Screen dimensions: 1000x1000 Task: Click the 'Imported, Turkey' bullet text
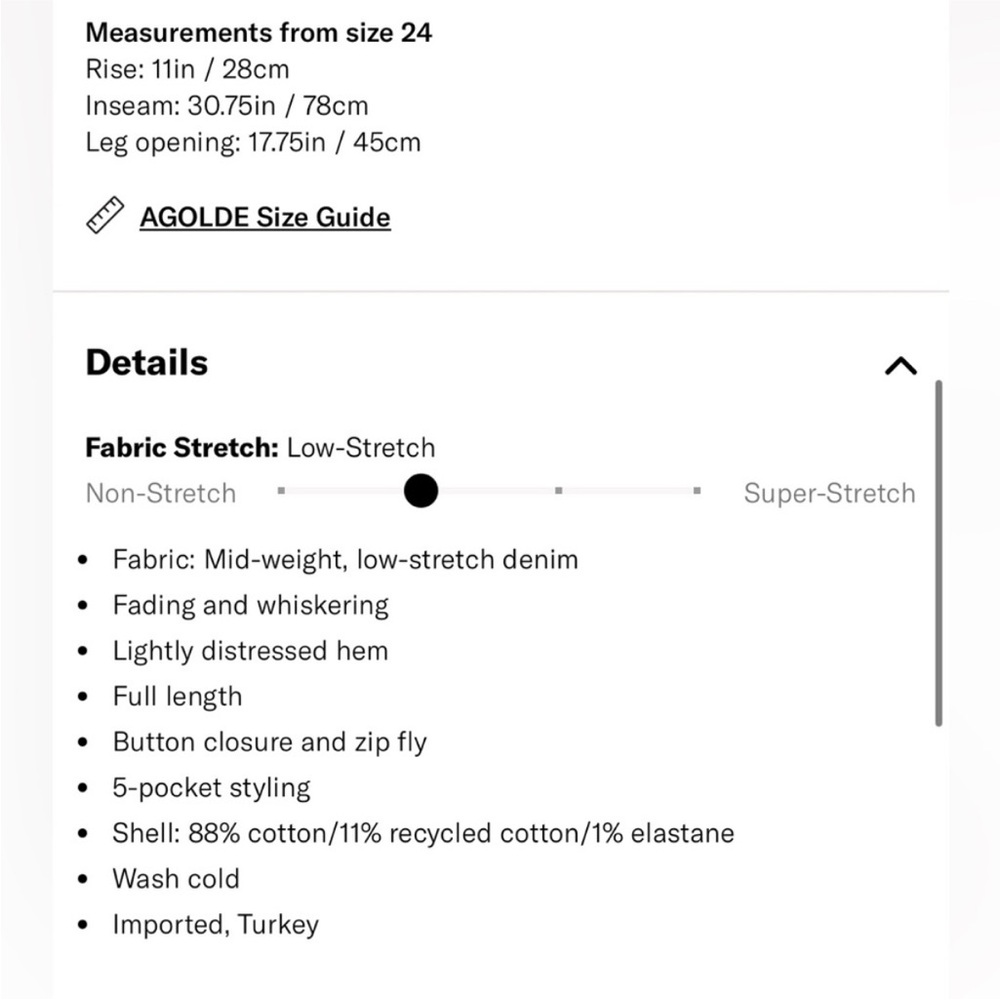(x=215, y=925)
